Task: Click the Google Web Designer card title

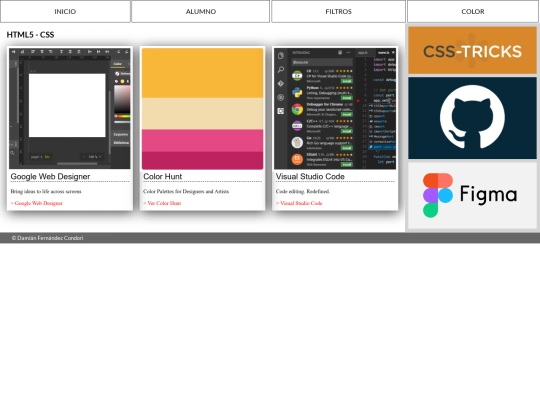Action: 50,176
